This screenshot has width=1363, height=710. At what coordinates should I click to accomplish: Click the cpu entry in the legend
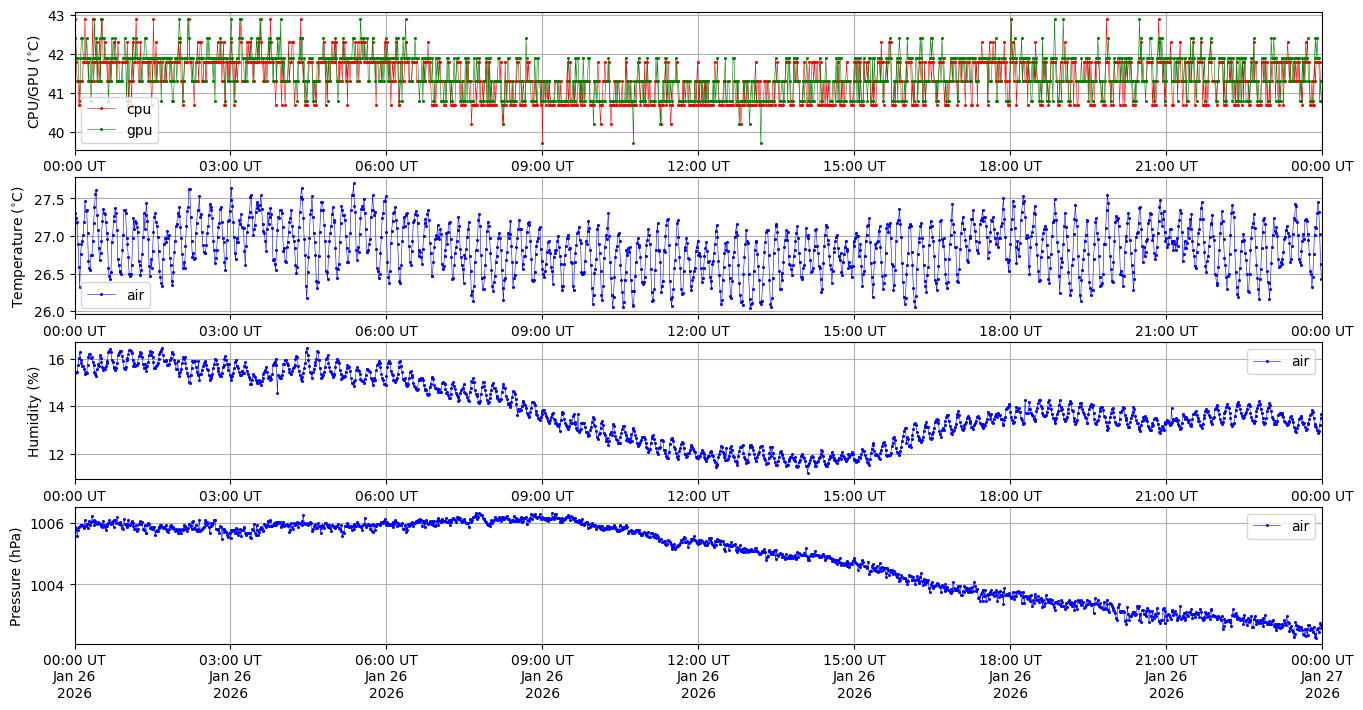point(138,109)
